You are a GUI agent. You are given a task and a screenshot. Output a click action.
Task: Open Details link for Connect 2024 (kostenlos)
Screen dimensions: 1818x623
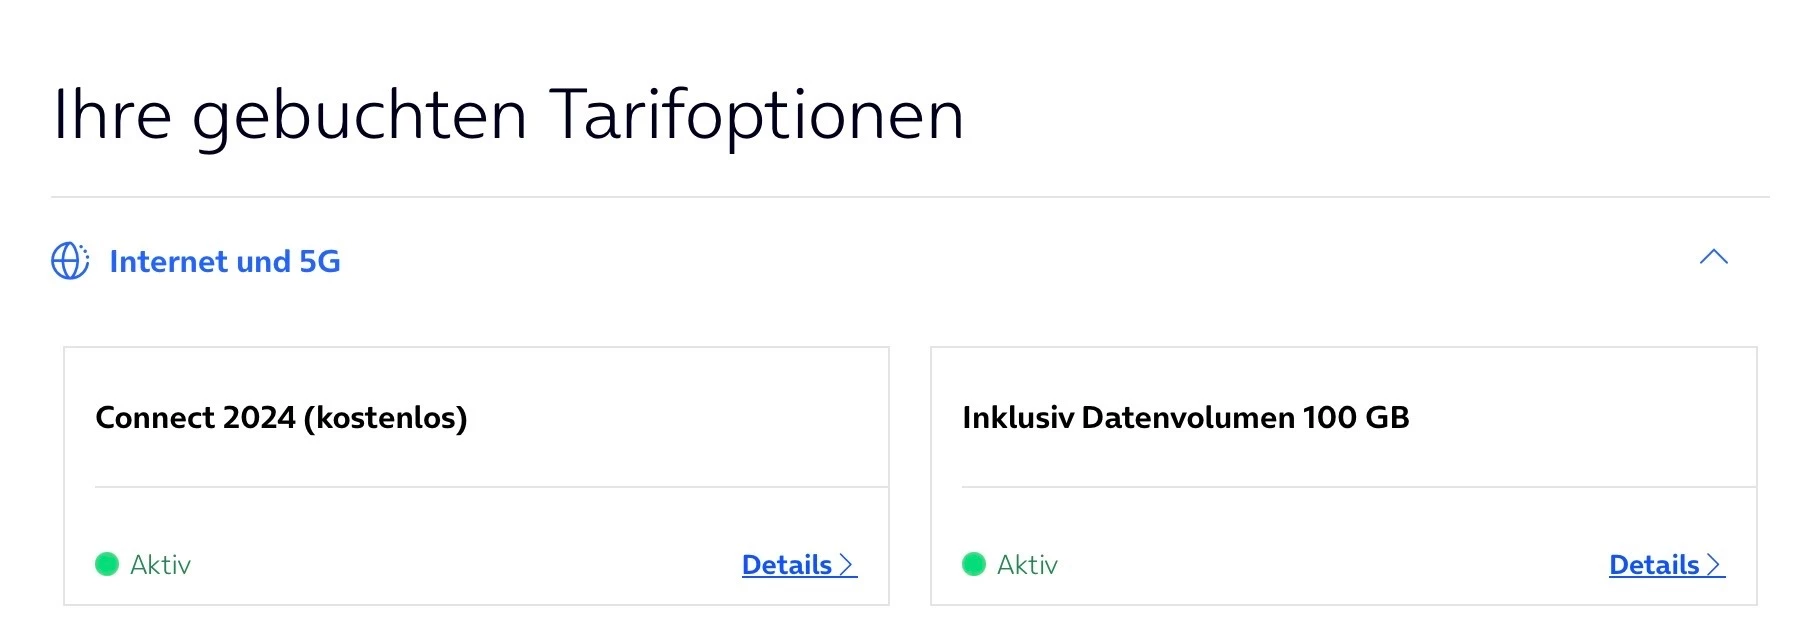point(787,565)
